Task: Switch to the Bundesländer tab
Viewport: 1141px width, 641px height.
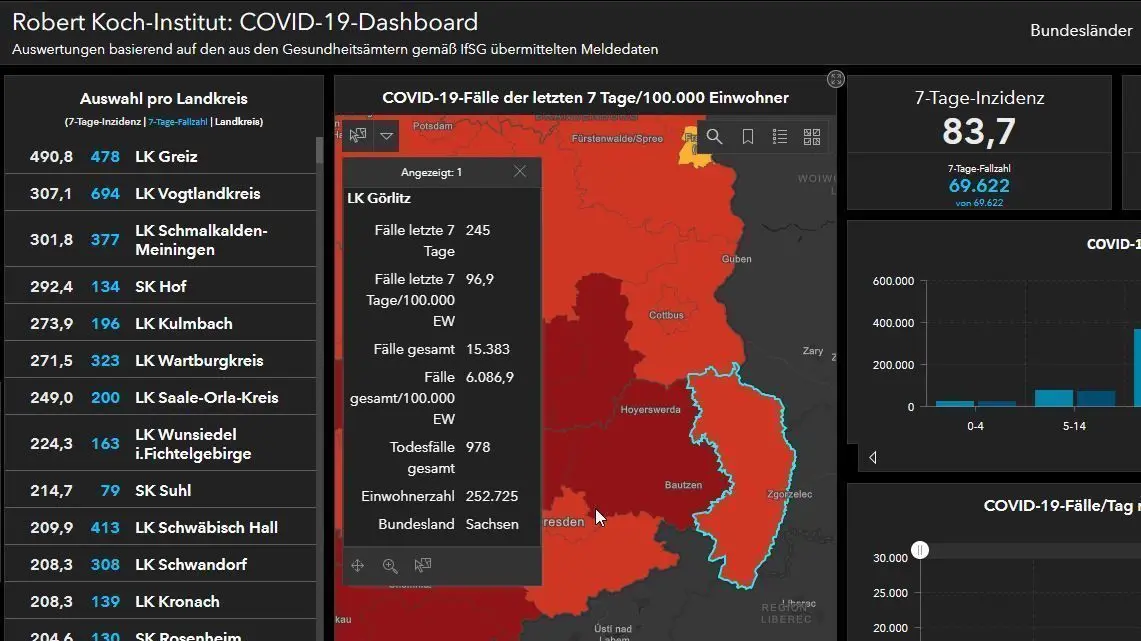Action: point(1081,31)
